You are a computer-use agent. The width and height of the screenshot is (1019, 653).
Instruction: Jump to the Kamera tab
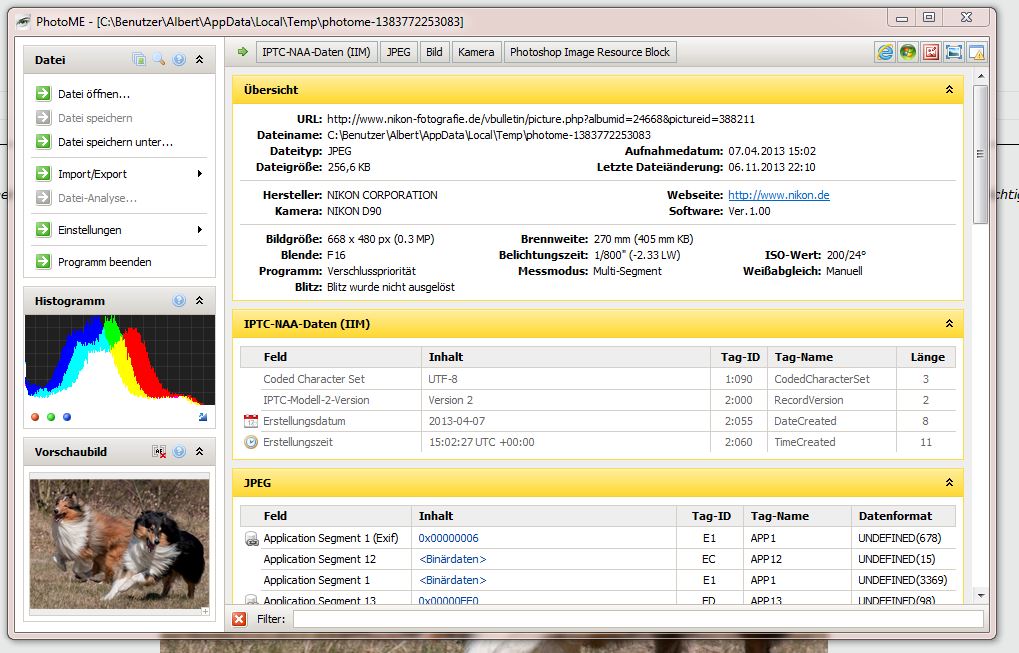pos(476,52)
